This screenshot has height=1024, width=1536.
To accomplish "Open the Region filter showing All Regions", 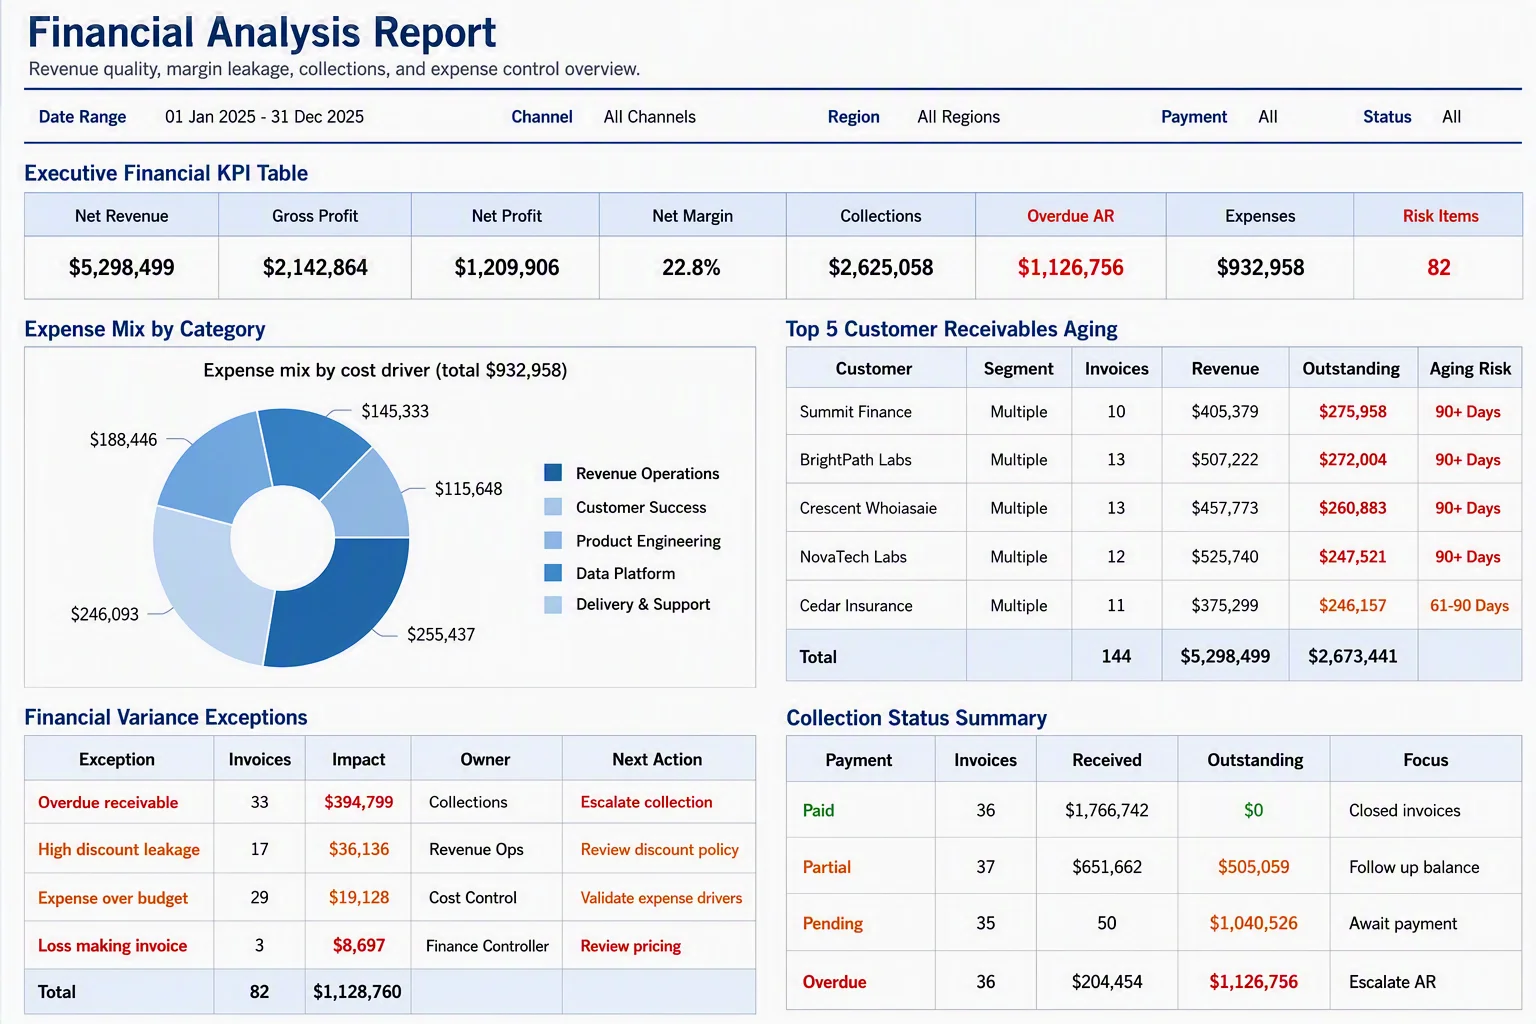I will 958,117.
